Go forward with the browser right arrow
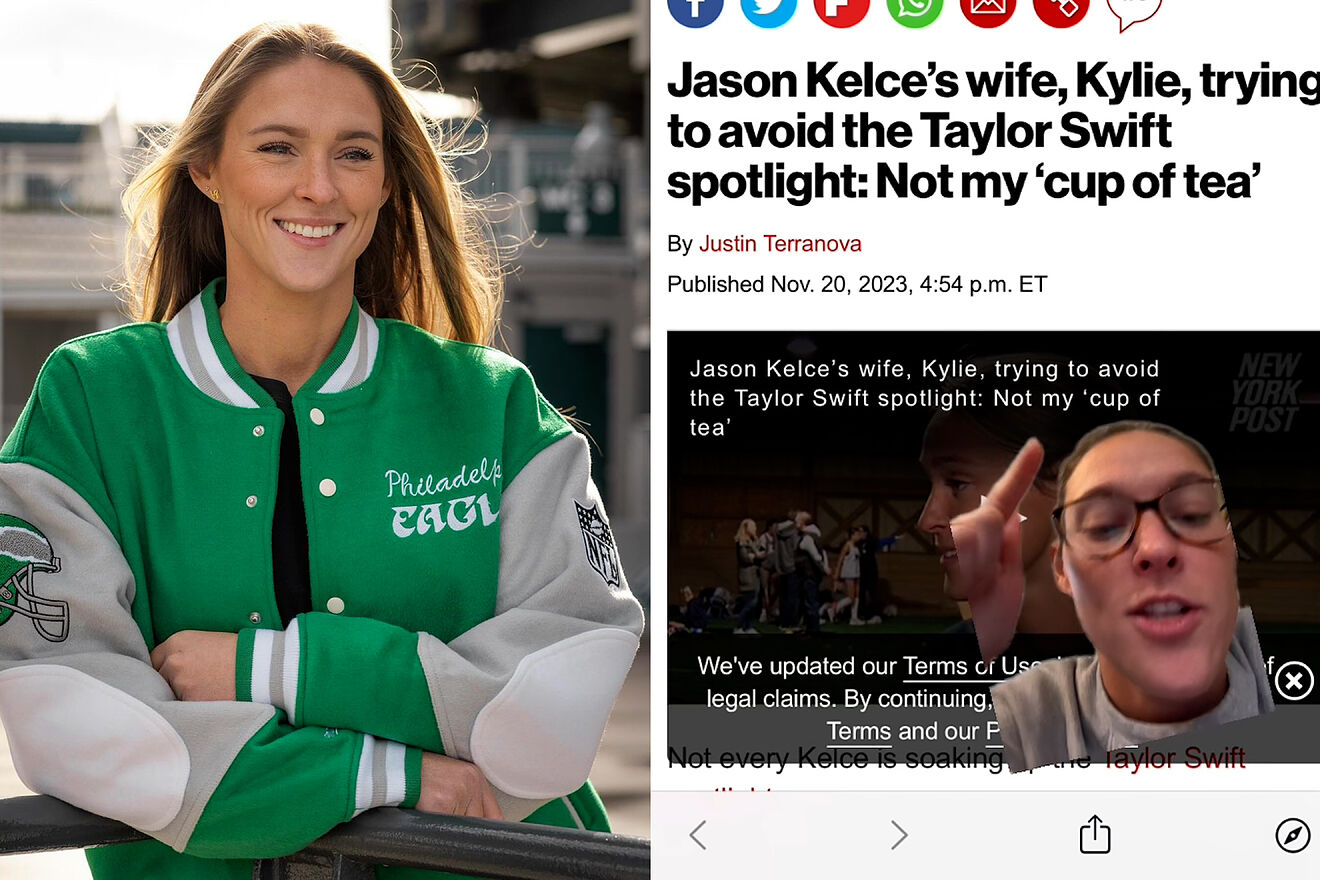 (x=899, y=835)
